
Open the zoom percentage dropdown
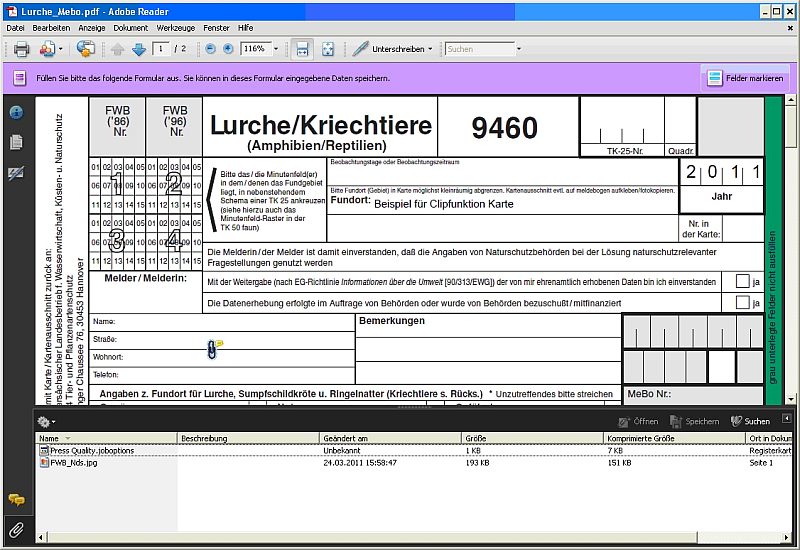(275, 48)
